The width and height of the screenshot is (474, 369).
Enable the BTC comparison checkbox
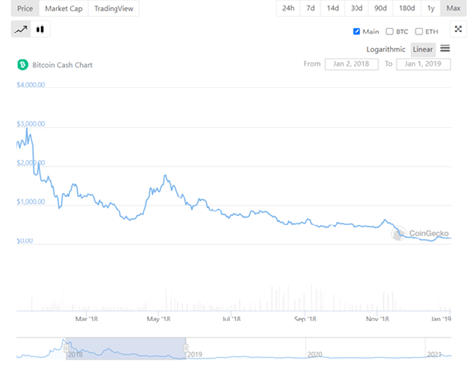point(389,31)
